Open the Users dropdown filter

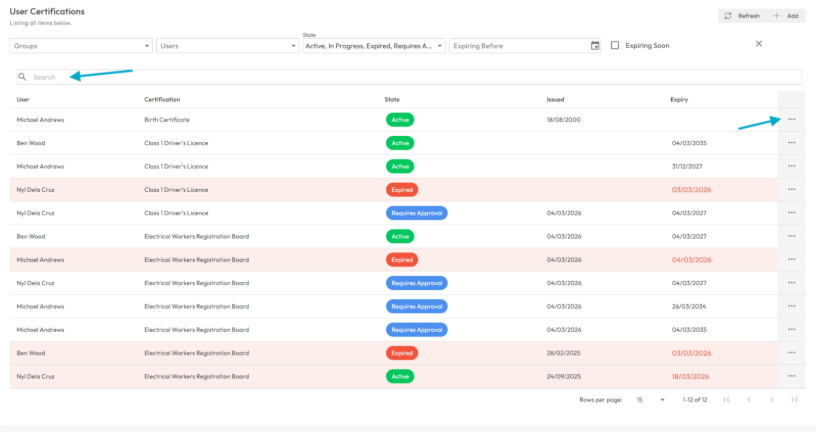(227, 46)
